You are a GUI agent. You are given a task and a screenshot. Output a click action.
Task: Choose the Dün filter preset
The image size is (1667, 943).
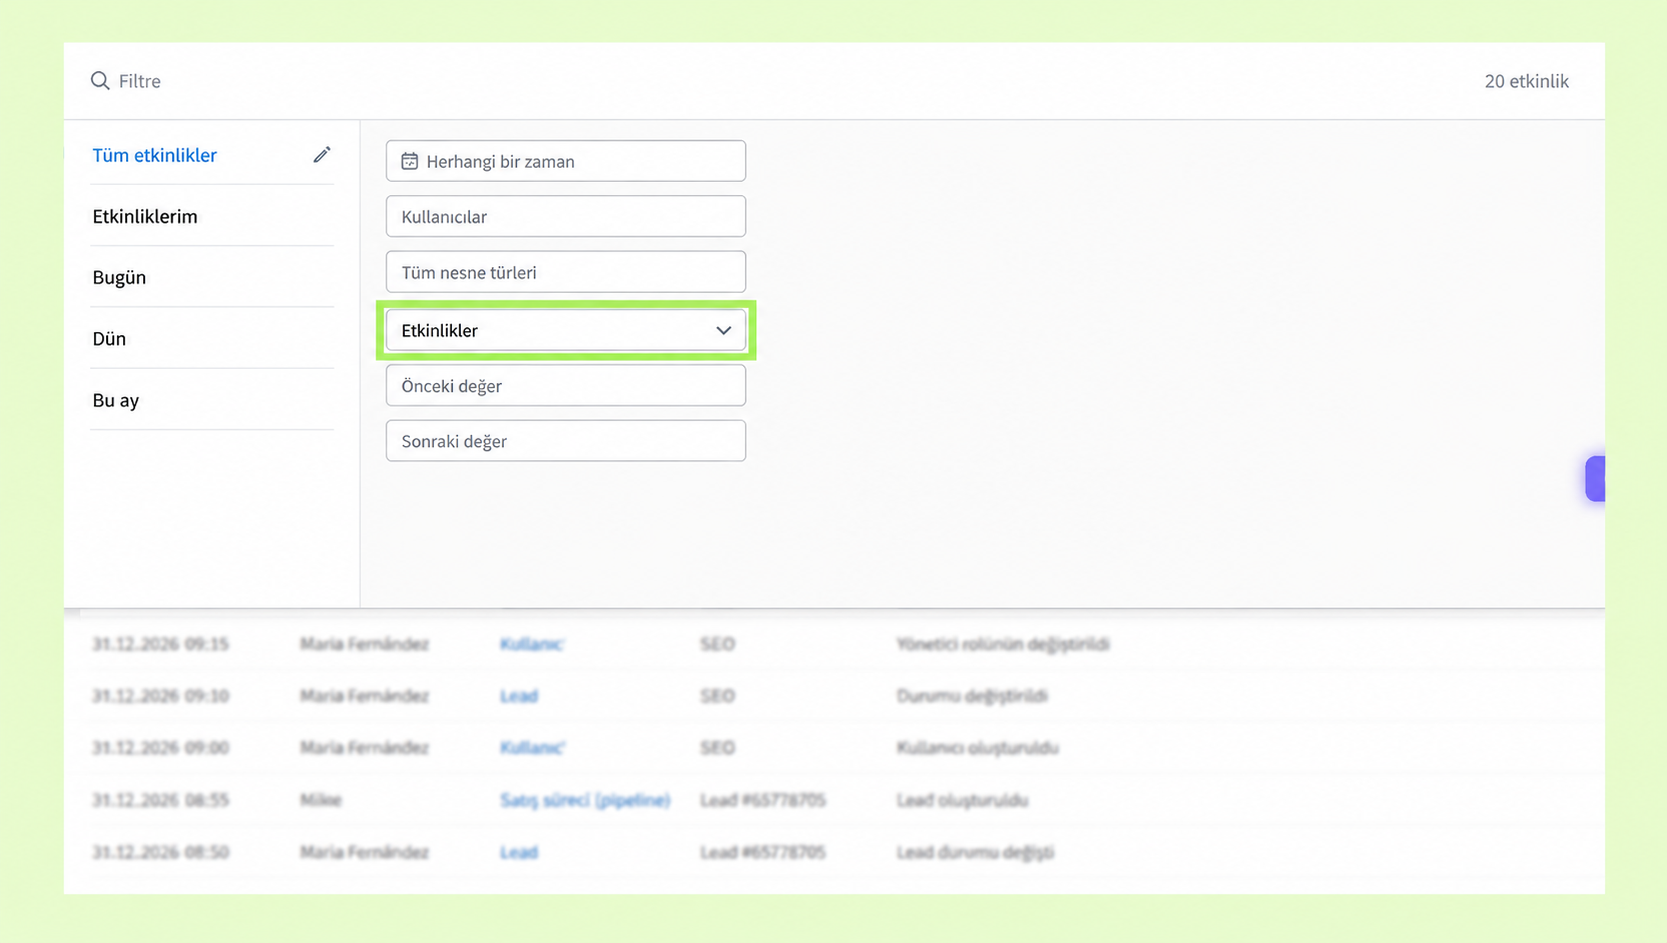tap(109, 338)
